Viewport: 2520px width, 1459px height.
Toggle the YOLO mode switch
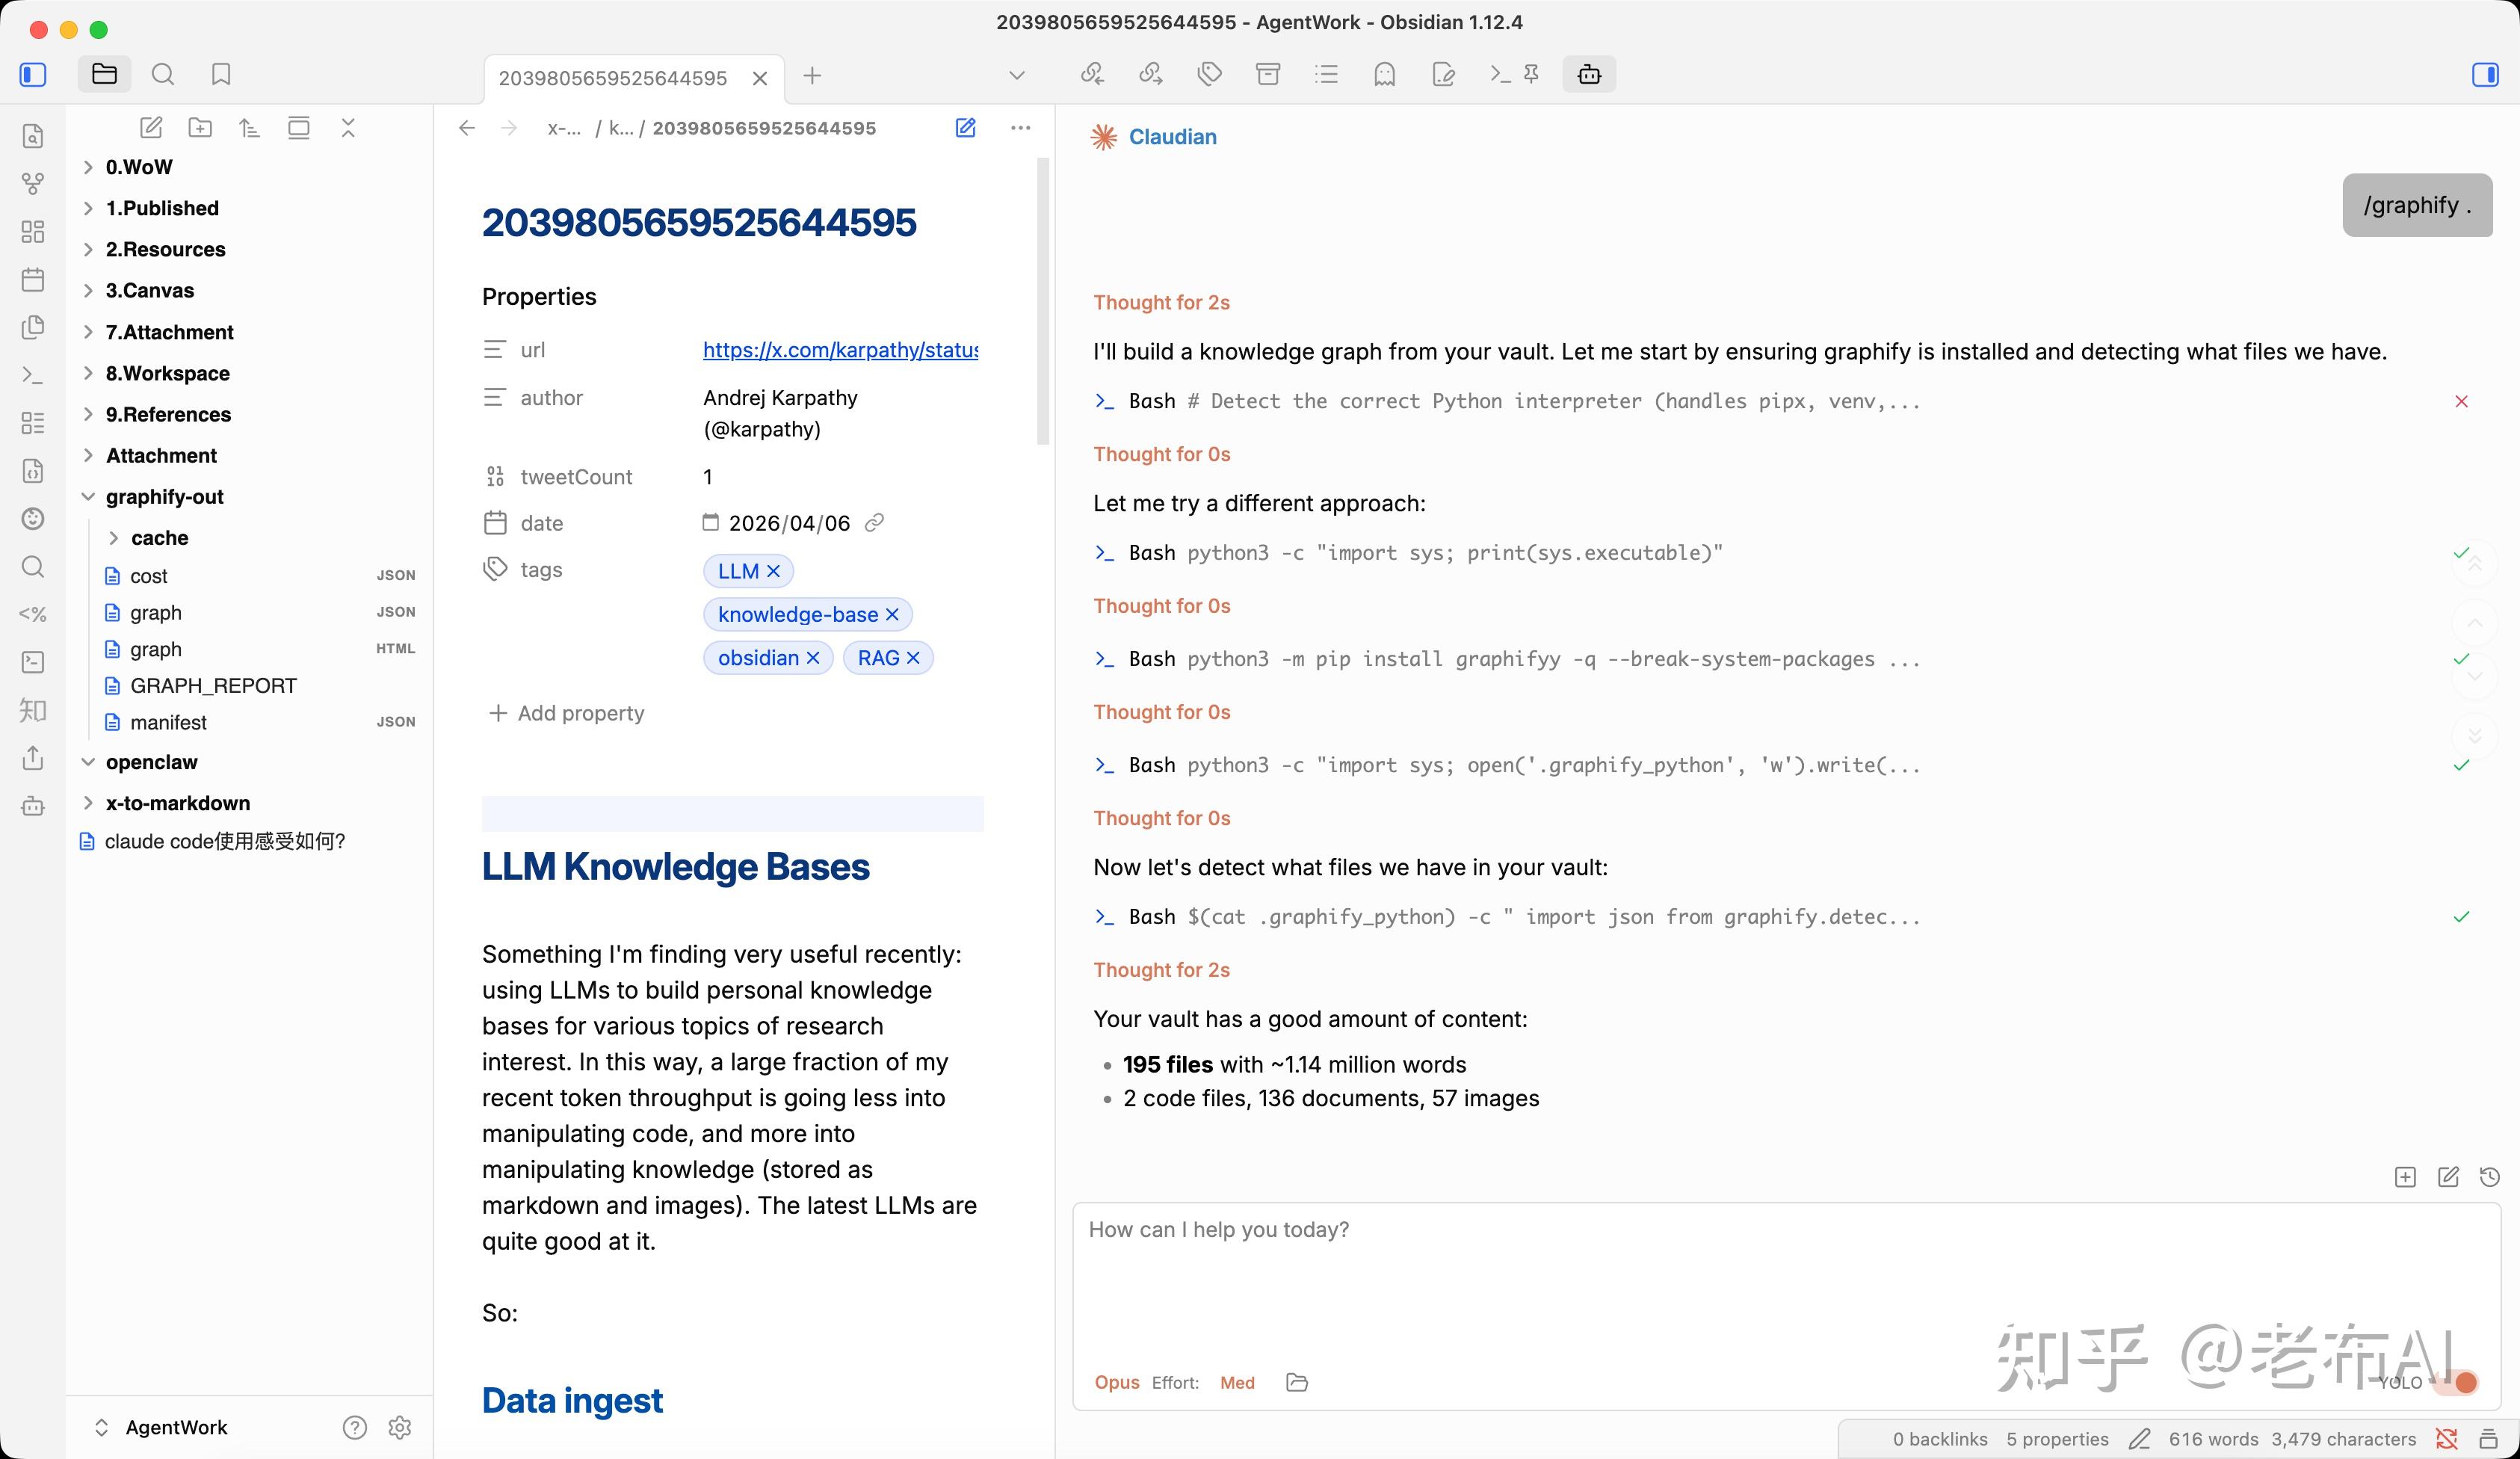point(2459,1382)
